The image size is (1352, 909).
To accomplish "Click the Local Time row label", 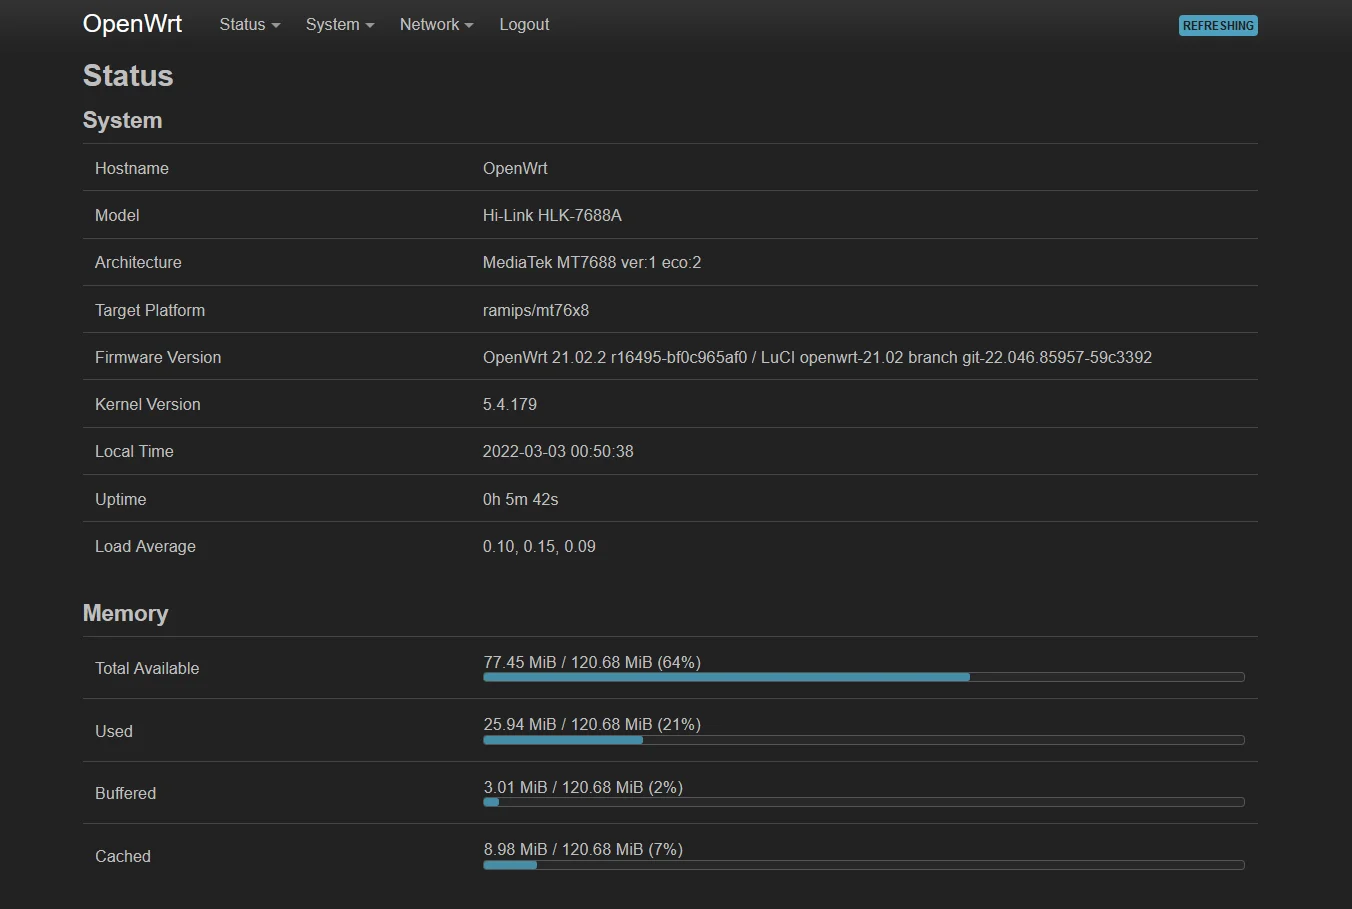I will [134, 451].
